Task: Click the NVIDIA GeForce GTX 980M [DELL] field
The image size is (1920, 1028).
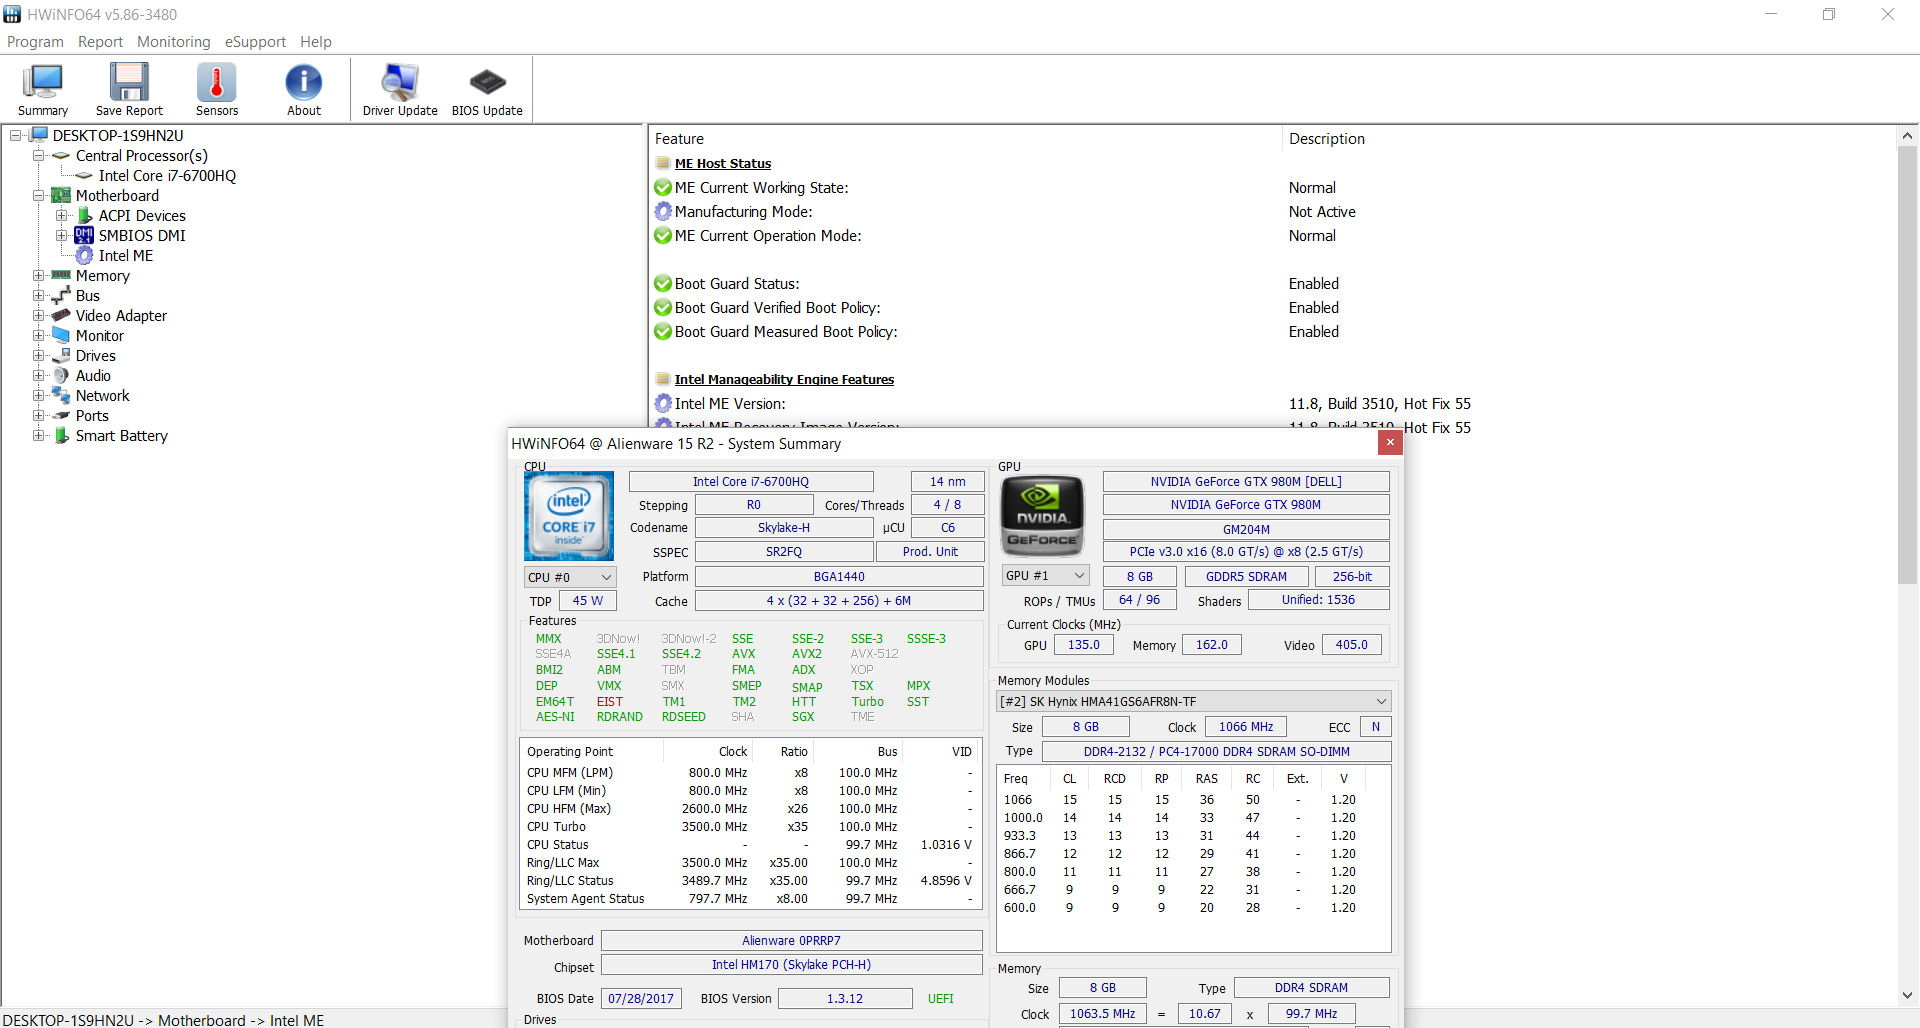Action: pyautogui.click(x=1246, y=482)
